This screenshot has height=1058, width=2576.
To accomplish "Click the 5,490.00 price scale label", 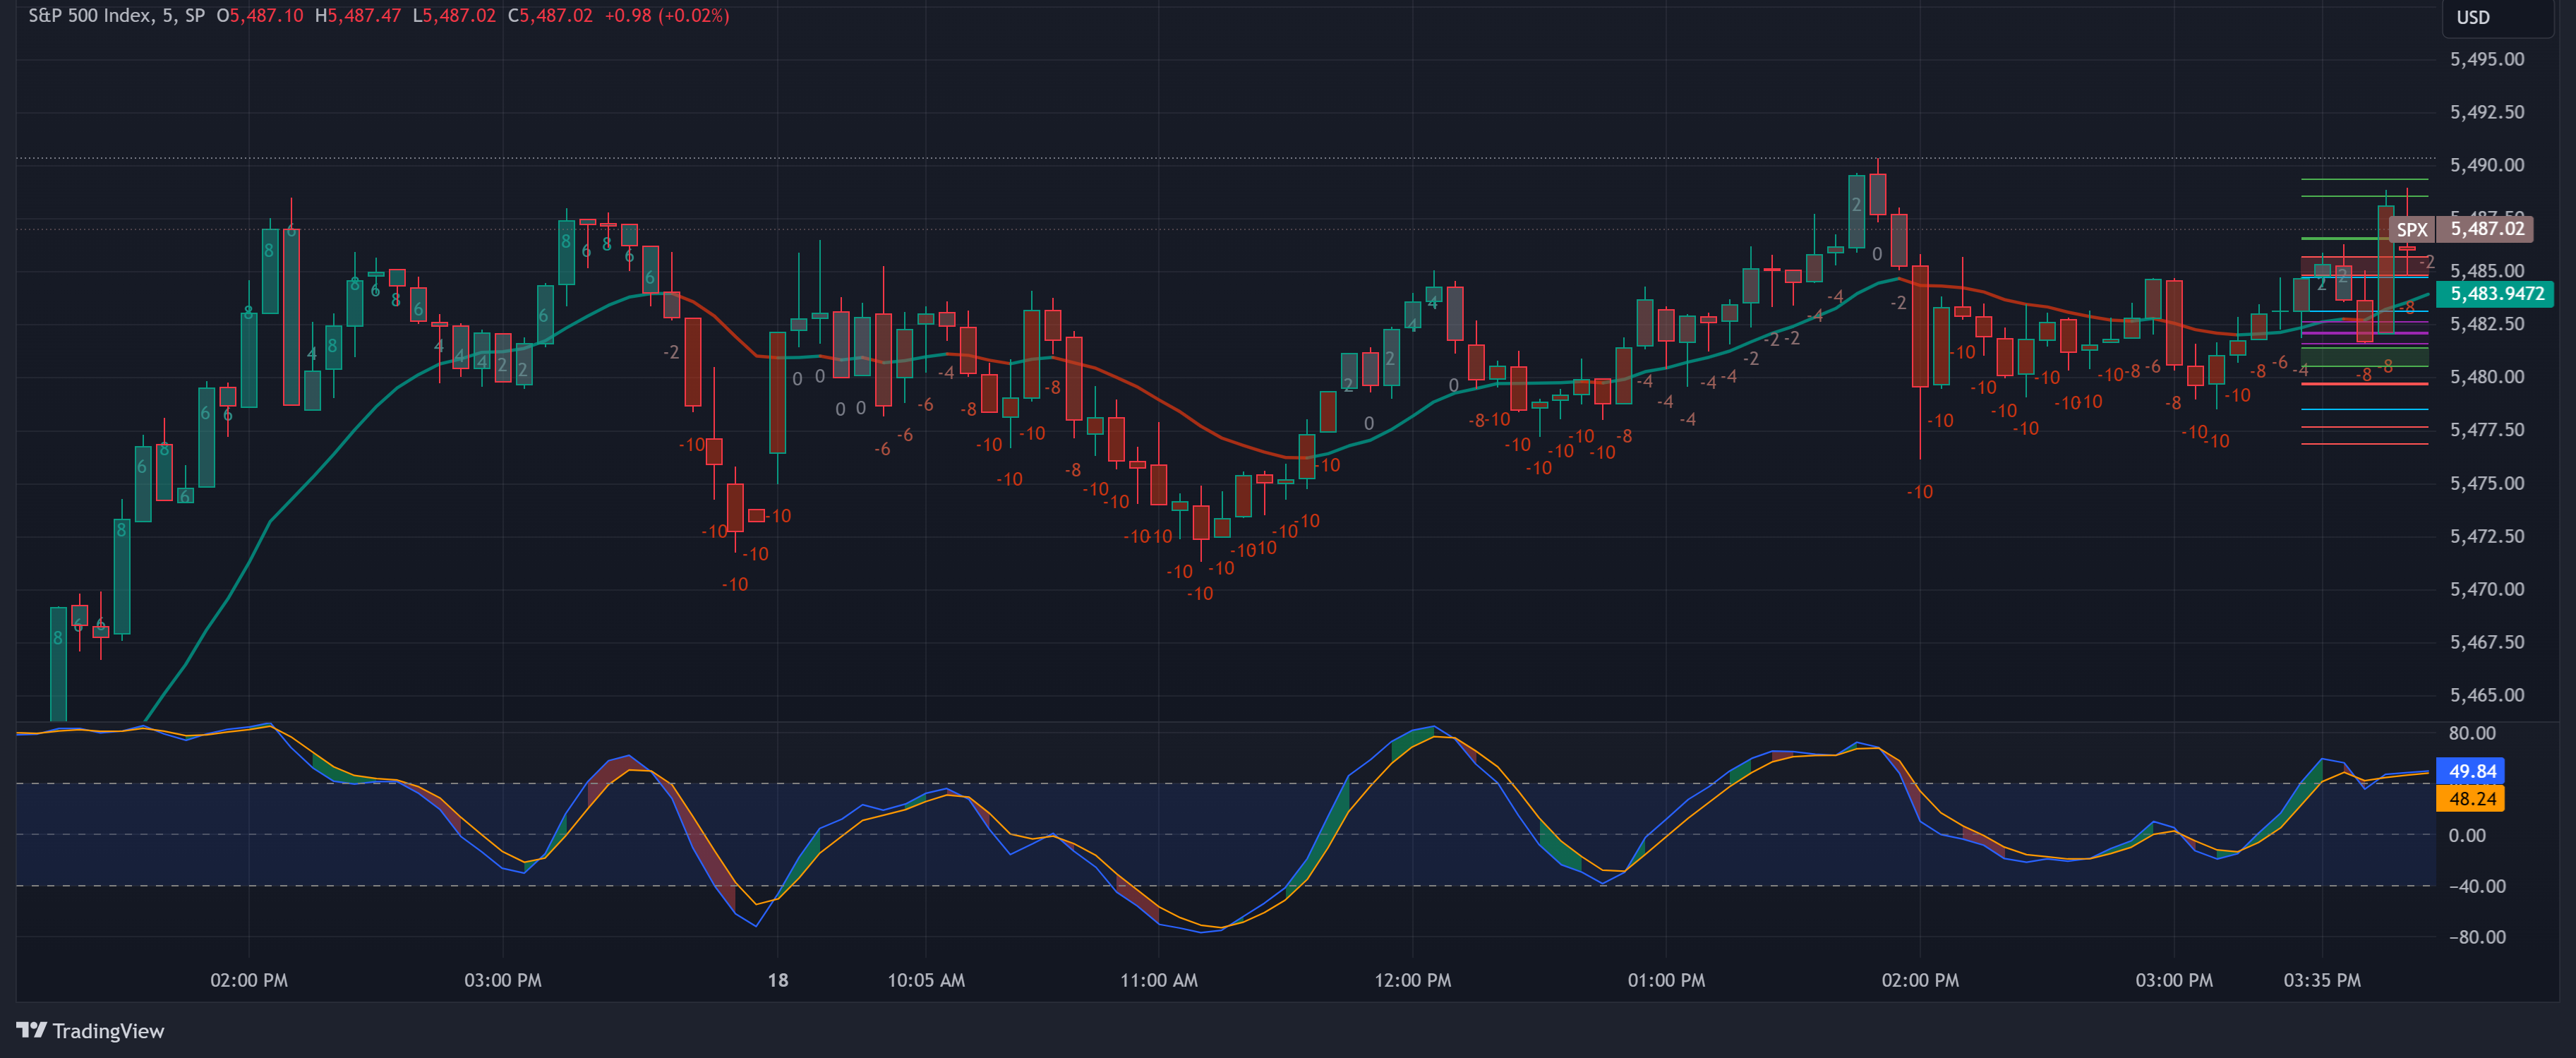I will coord(2486,165).
